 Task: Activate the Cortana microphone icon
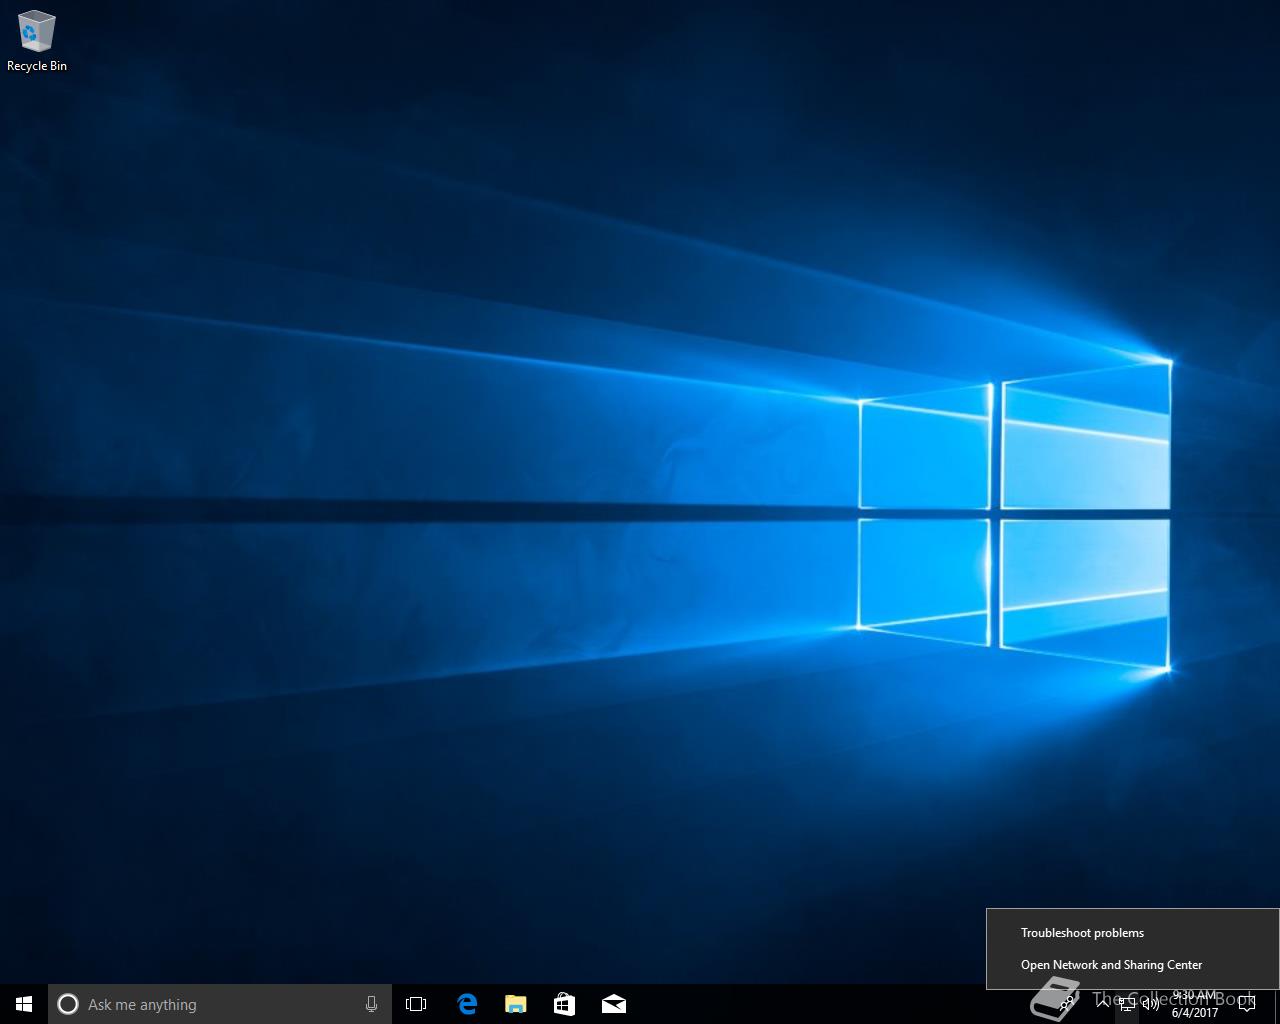coord(371,1004)
